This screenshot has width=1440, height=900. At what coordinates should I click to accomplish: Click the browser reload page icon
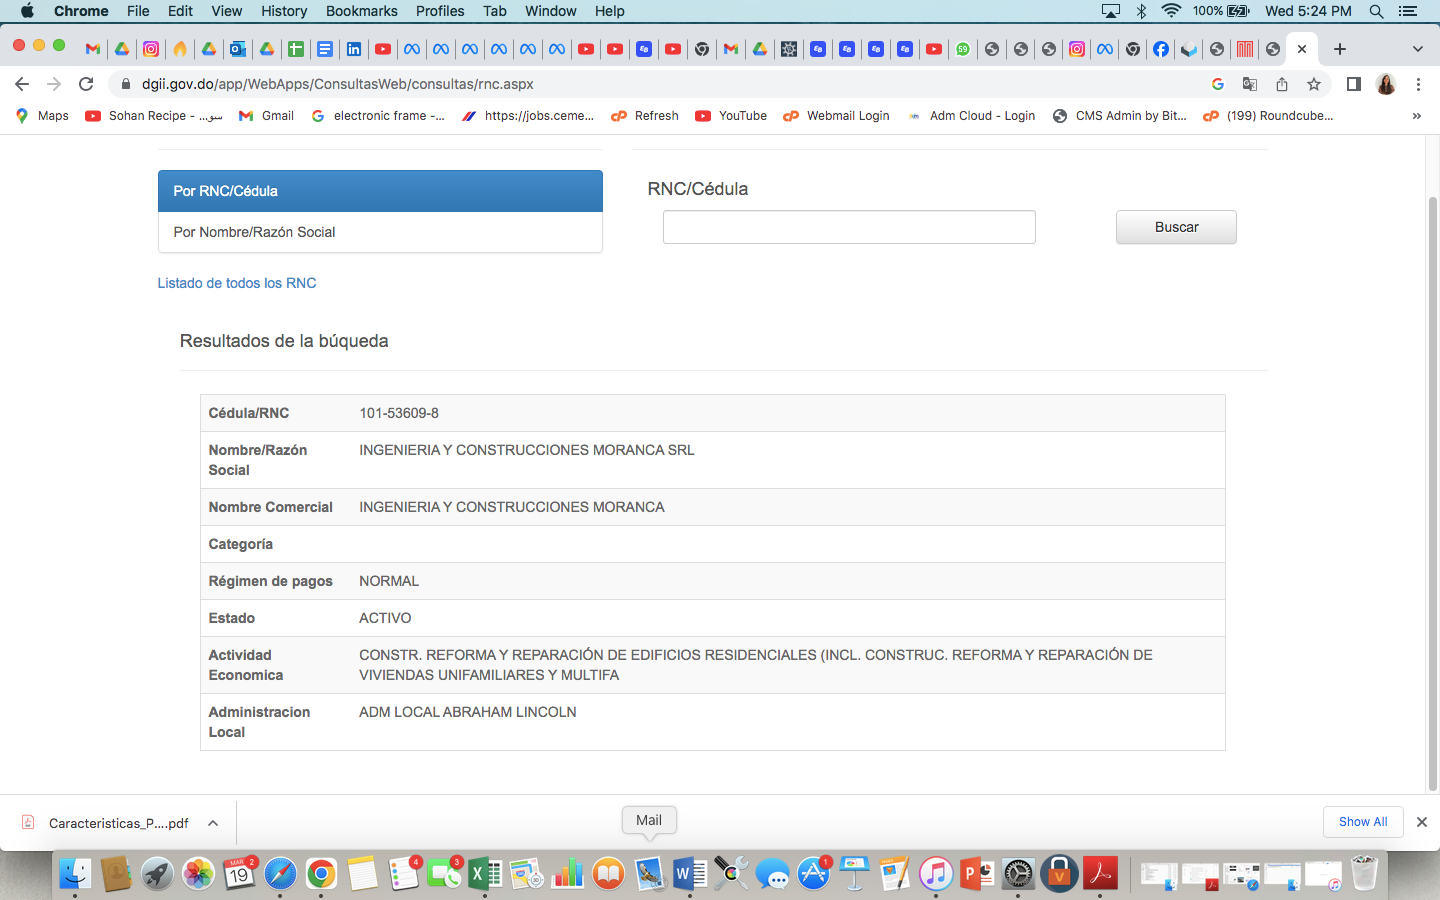[x=86, y=84]
